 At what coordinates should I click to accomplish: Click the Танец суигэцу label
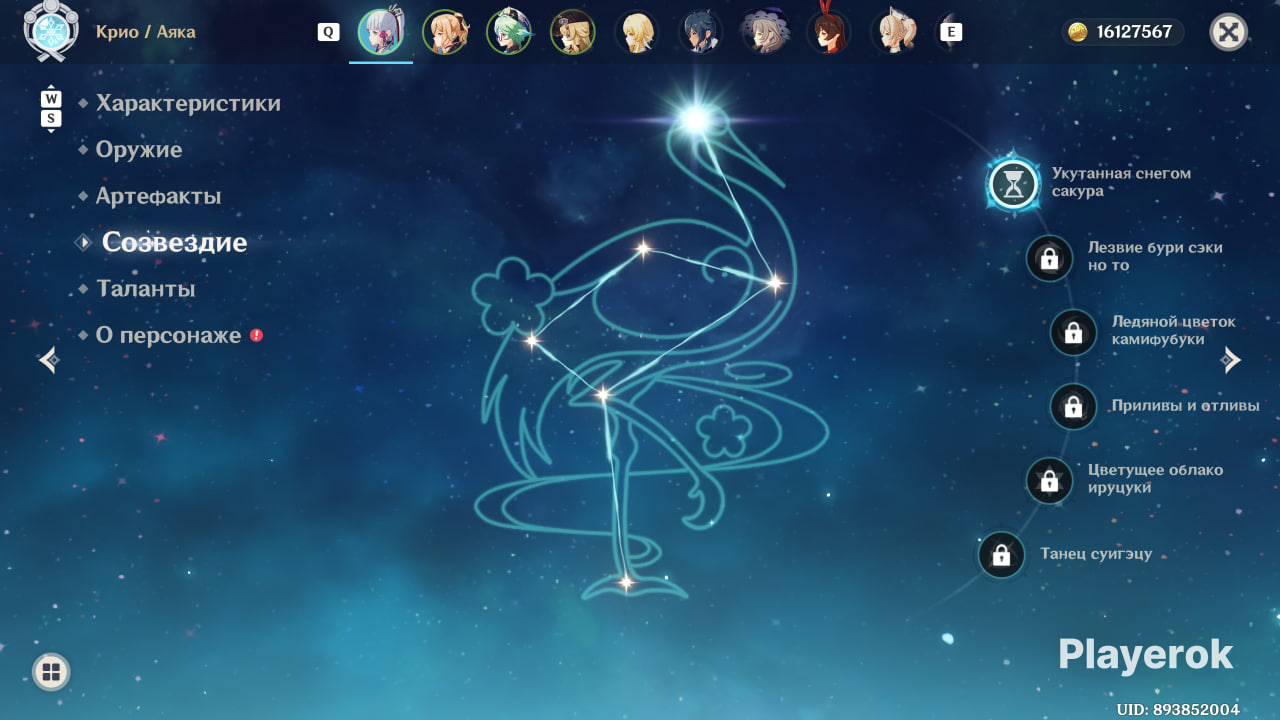tap(1096, 554)
